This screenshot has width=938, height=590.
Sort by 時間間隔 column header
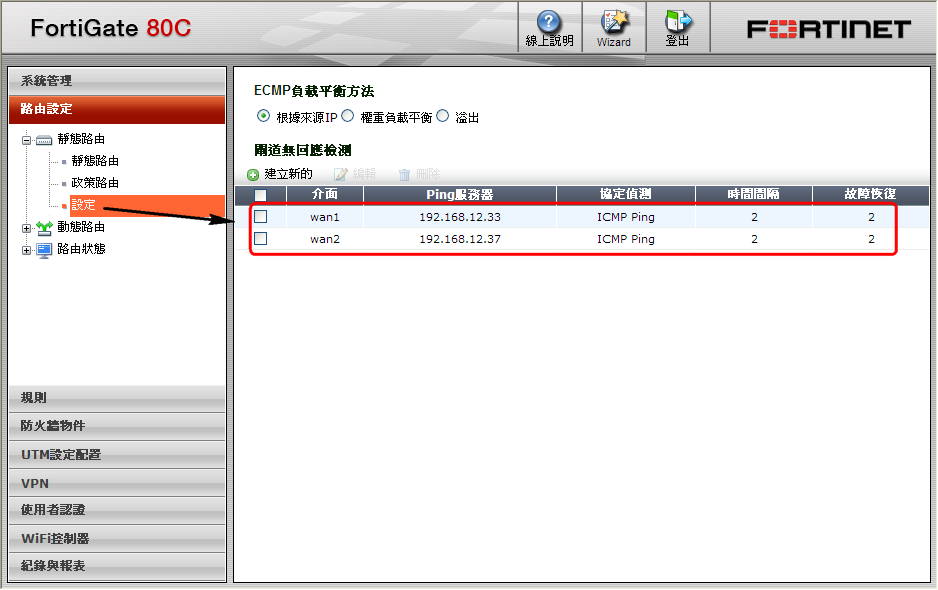(754, 194)
